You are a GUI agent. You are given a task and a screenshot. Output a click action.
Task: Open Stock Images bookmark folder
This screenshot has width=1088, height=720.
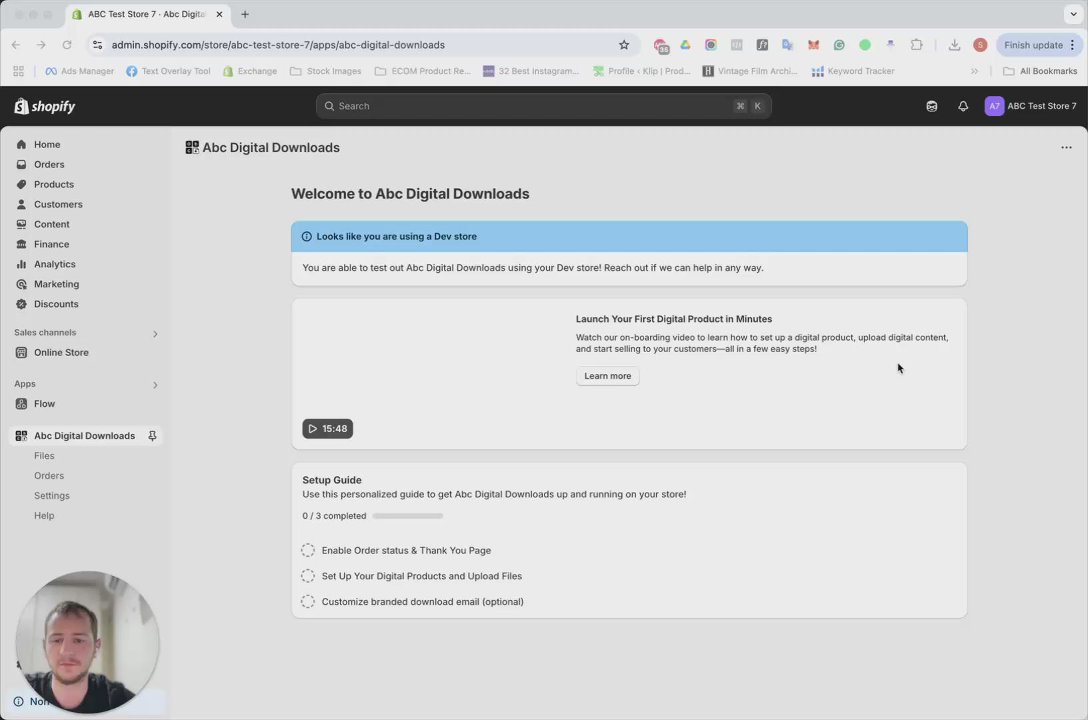pyautogui.click(x=325, y=71)
